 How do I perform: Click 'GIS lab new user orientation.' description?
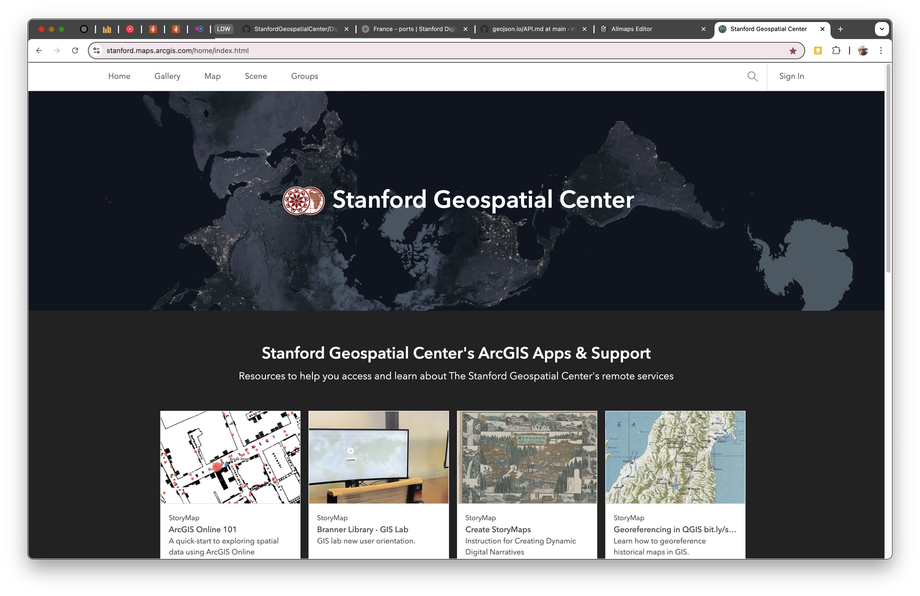(x=366, y=541)
